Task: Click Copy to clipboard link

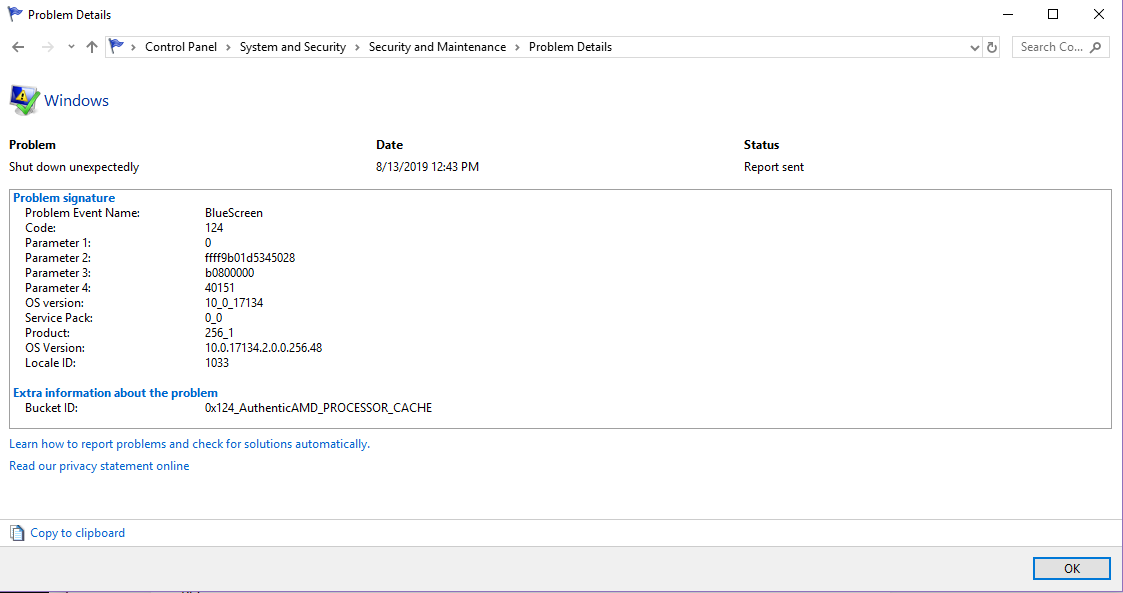Action: (77, 533)
